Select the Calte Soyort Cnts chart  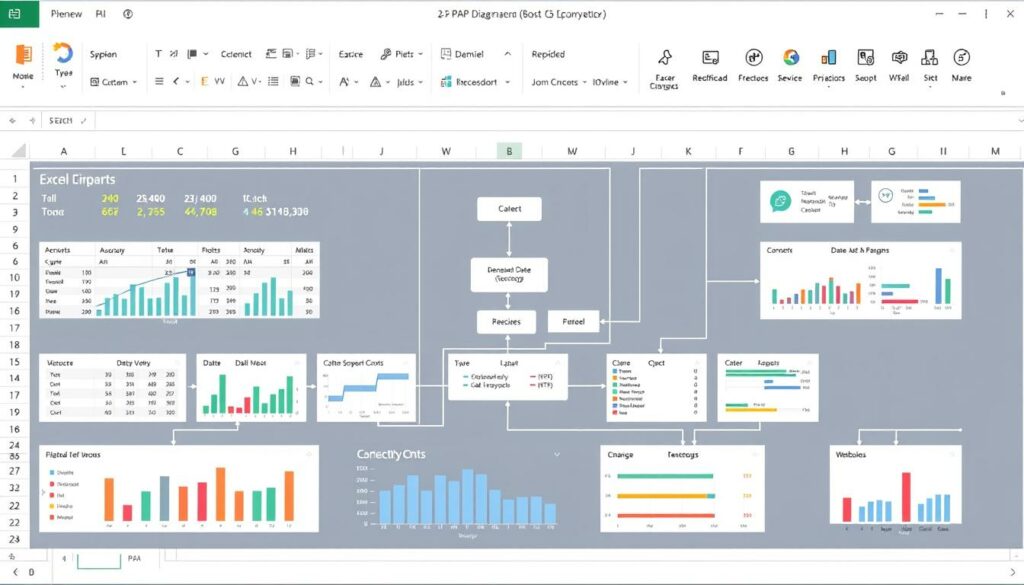pyautogui.click(x=366, y=388)
